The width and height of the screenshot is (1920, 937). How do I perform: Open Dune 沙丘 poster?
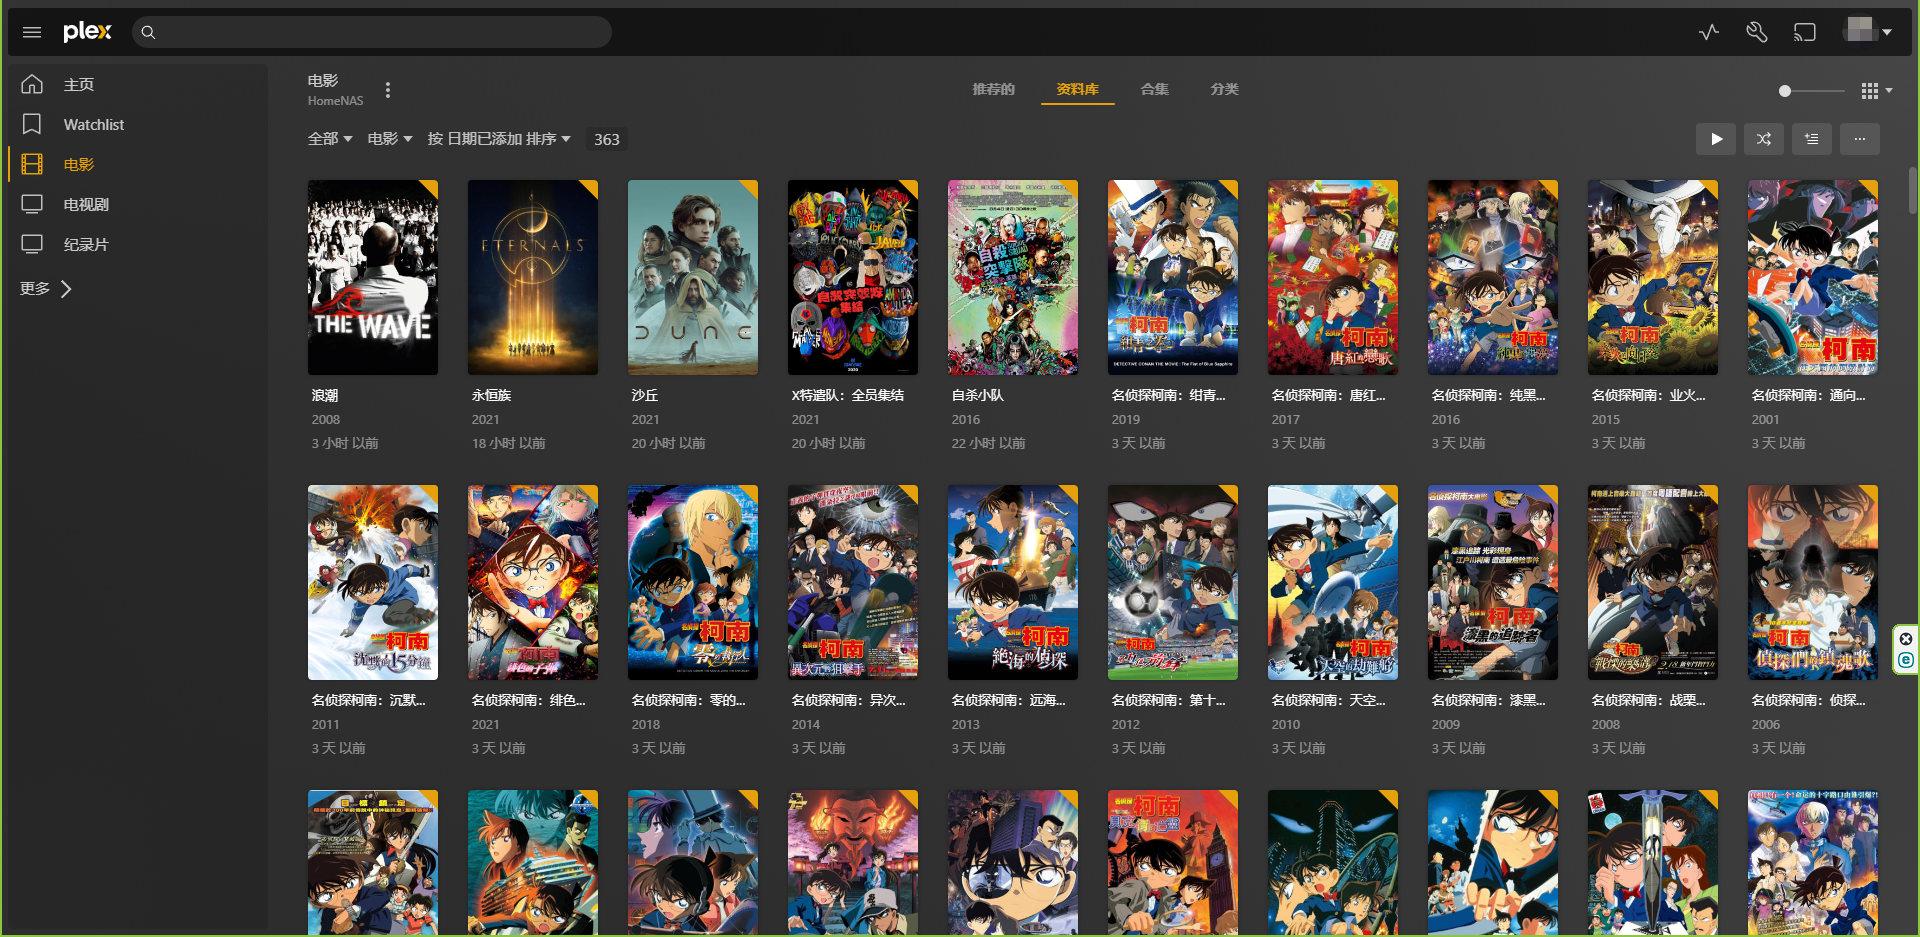[693, 277]
